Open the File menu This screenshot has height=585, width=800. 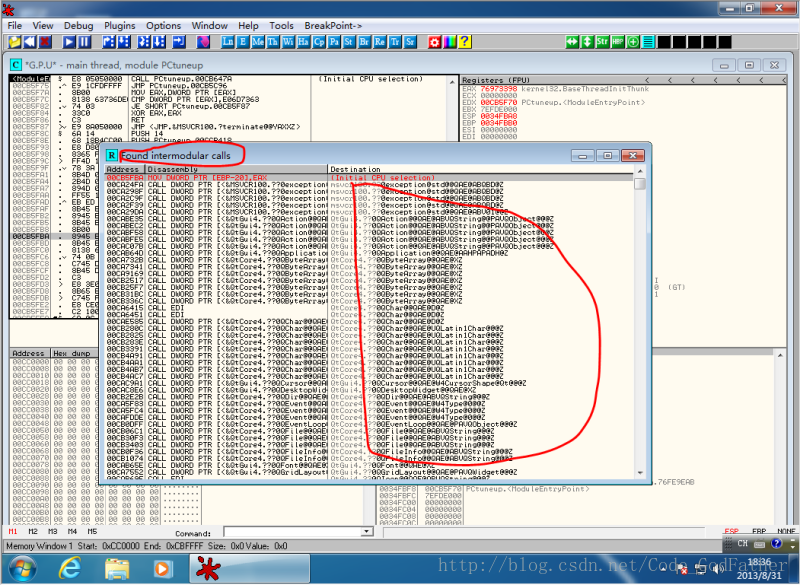point(15,26)
